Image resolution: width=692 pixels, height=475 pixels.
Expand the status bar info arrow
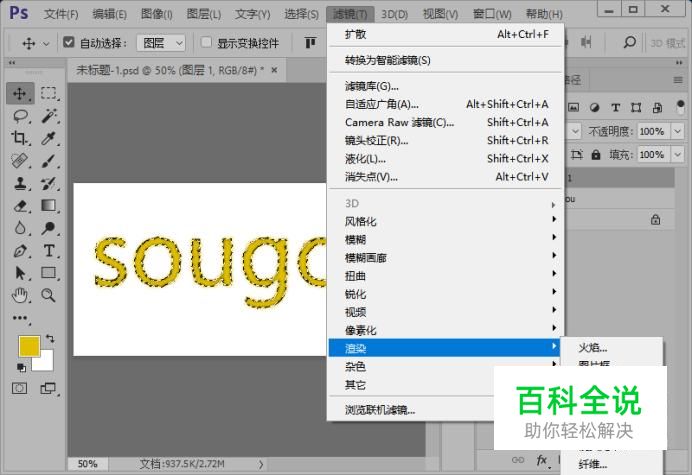pos(261,464)
